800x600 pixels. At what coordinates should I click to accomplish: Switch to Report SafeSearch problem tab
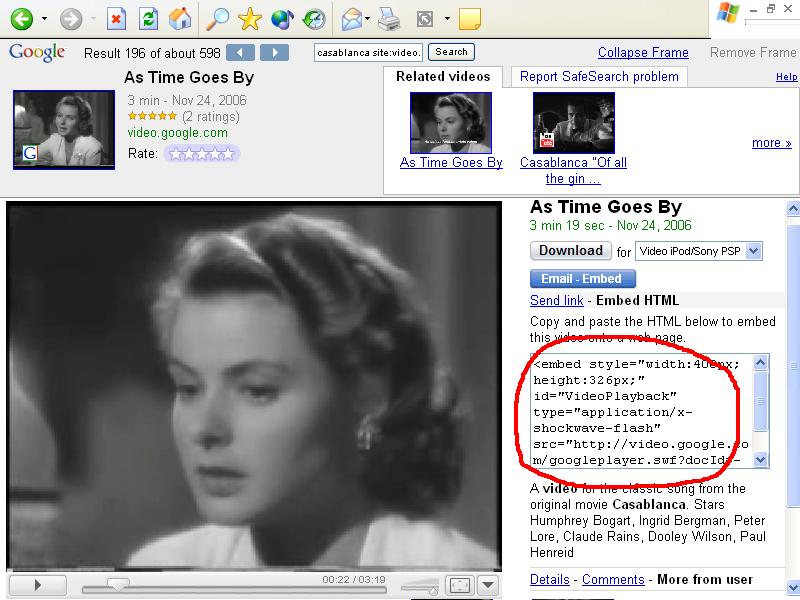[599, 77]
